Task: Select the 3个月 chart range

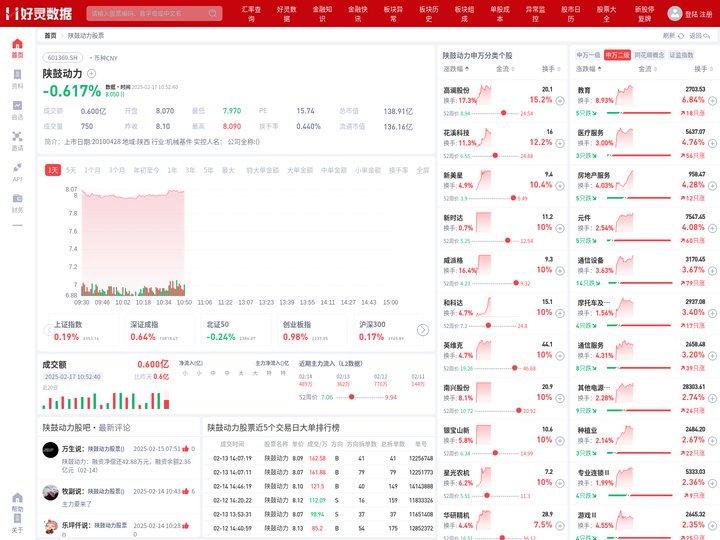Action: (x=117, y=170)
